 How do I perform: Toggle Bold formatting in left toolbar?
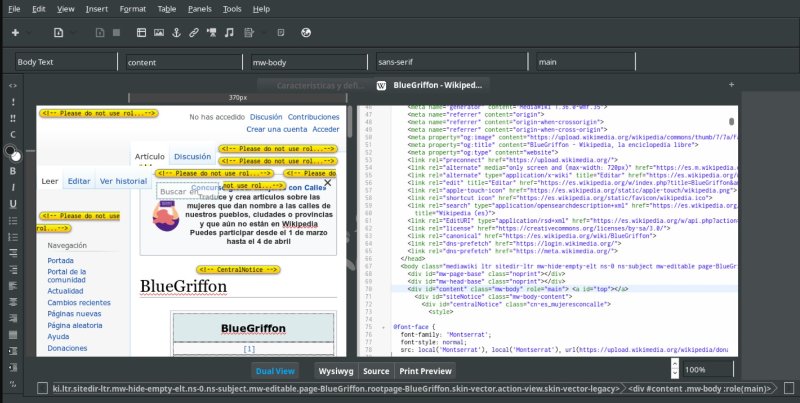[x=13, y=170]
